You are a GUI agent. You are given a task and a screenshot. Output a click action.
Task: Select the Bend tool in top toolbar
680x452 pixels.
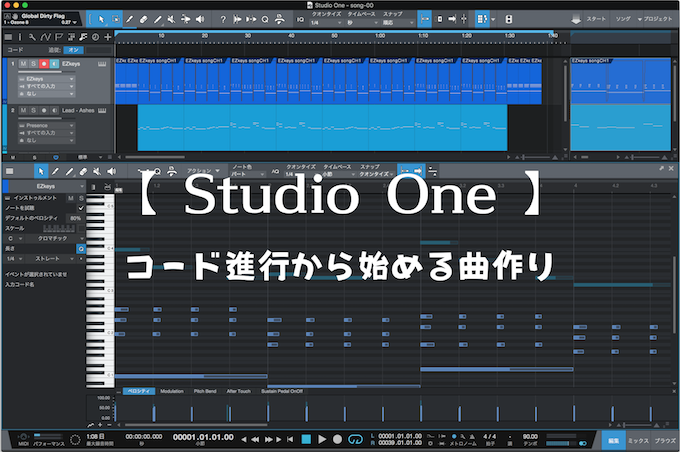click(x=186, y=19)
